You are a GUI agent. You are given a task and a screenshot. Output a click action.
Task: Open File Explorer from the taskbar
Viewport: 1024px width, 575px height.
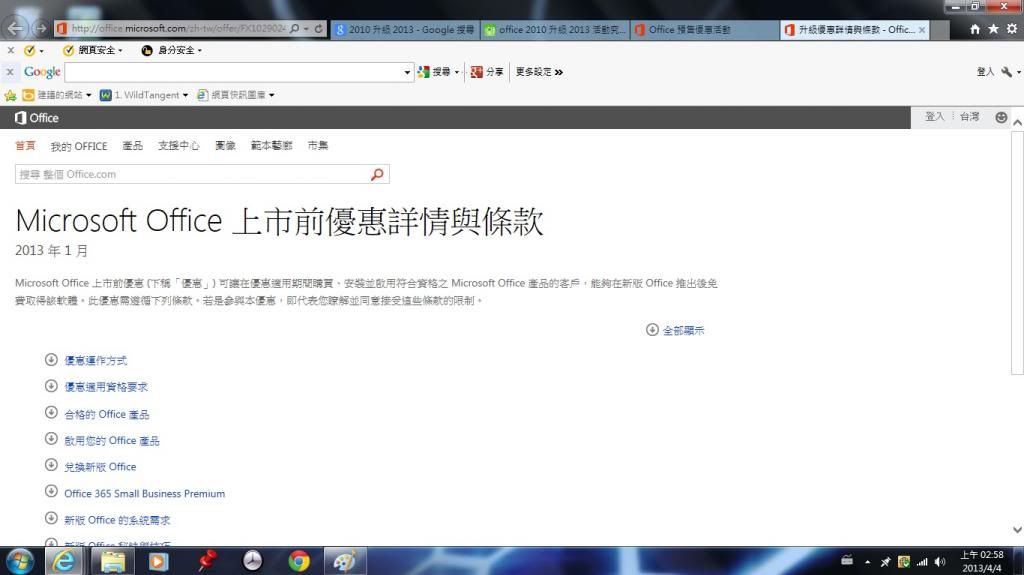point(112,561)
